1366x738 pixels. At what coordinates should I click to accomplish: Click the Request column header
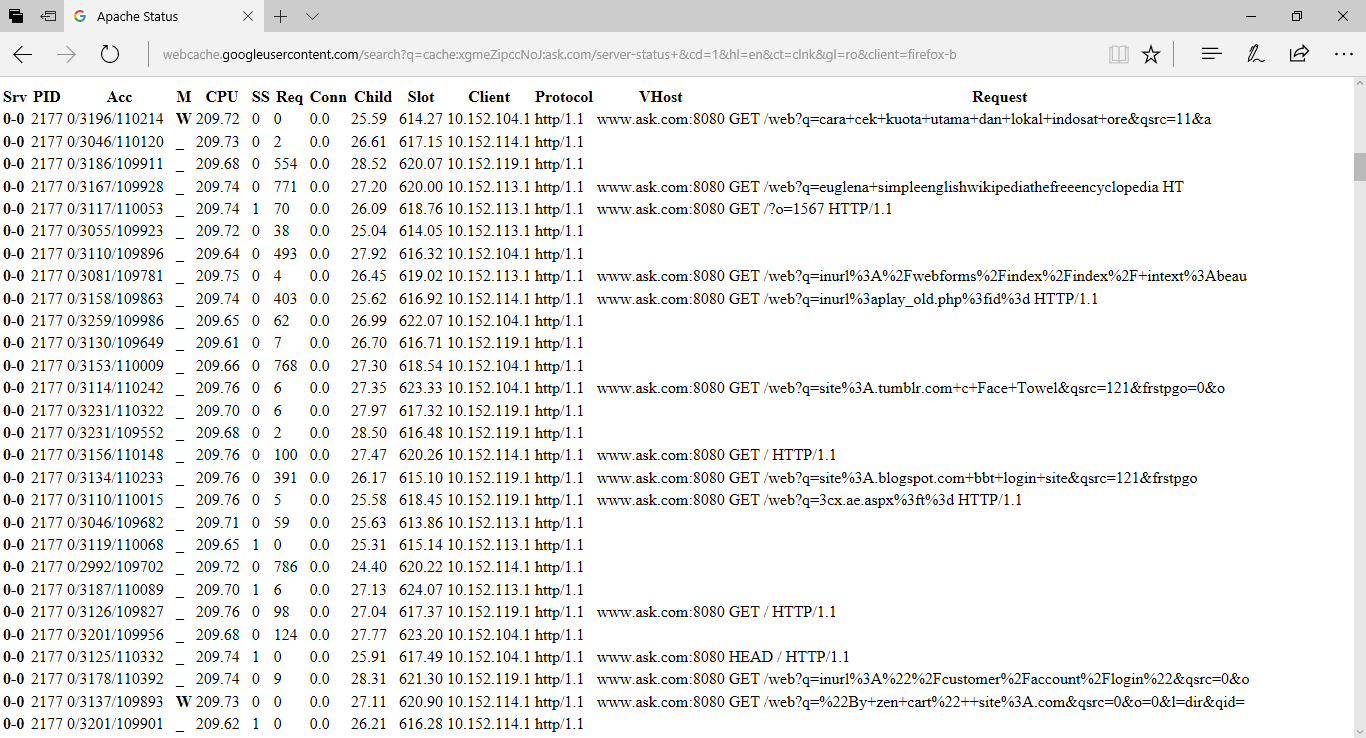[999, 97]
